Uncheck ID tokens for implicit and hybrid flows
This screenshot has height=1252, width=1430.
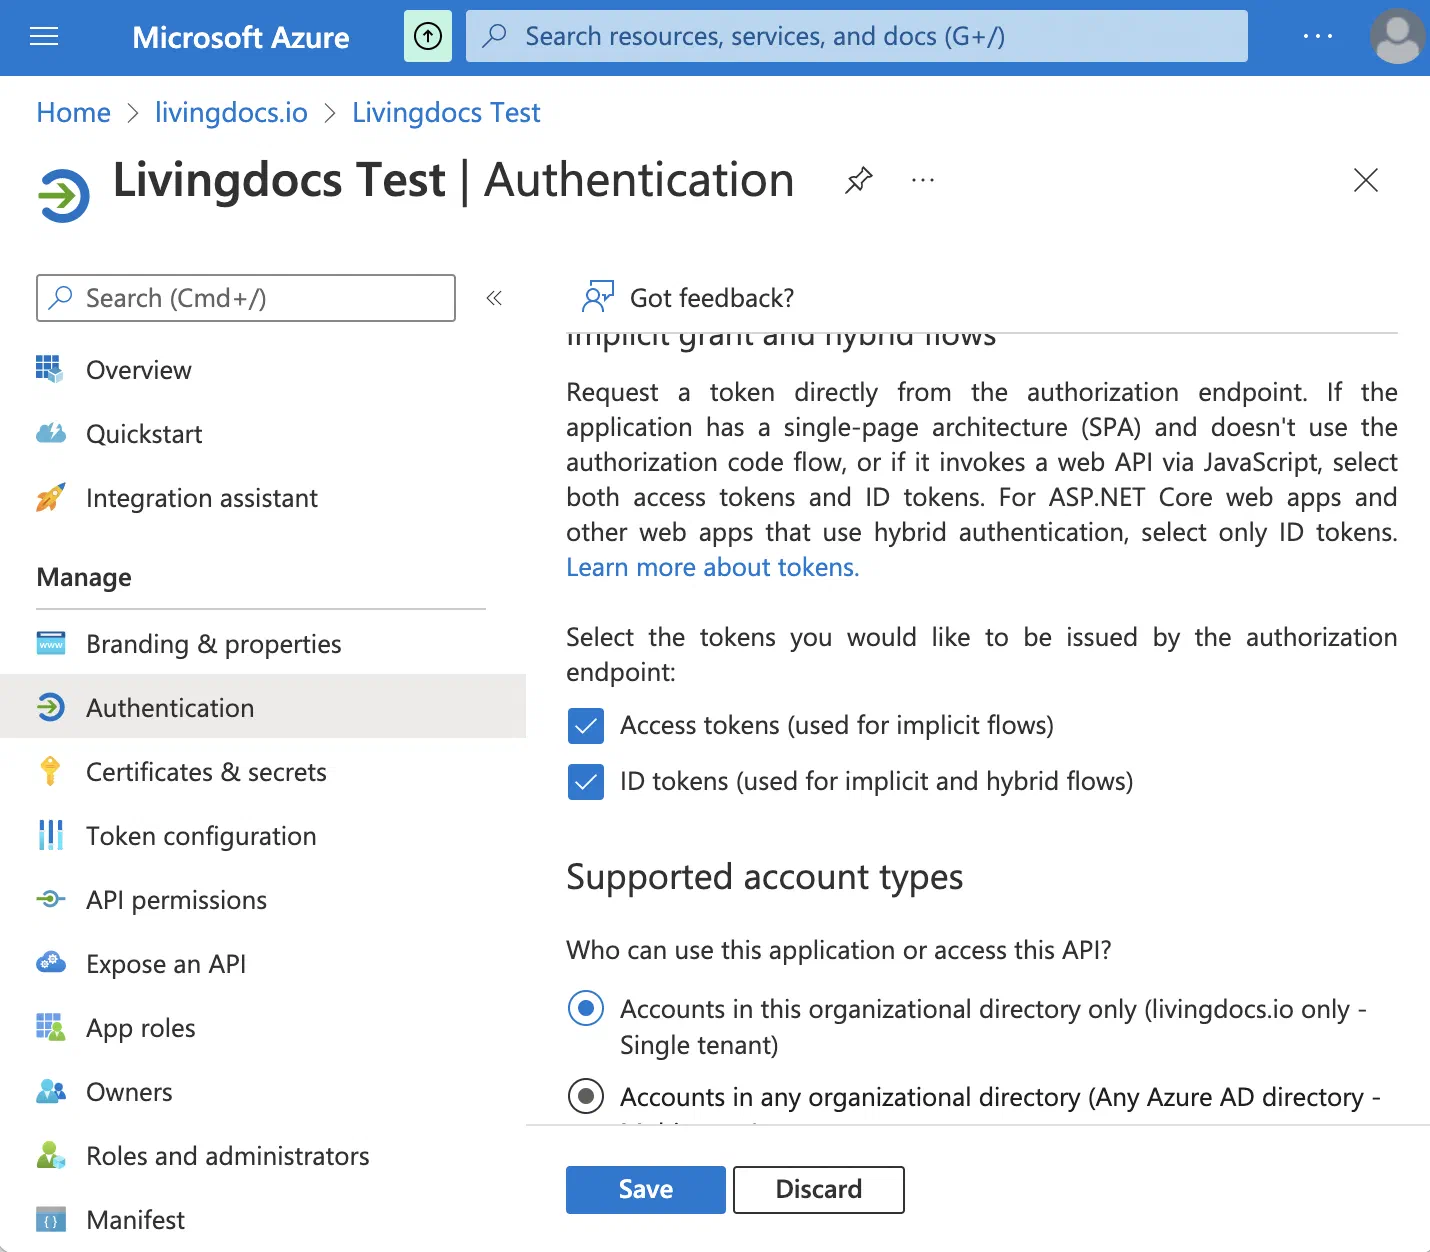pyautogui.click(x=586, y=782)
